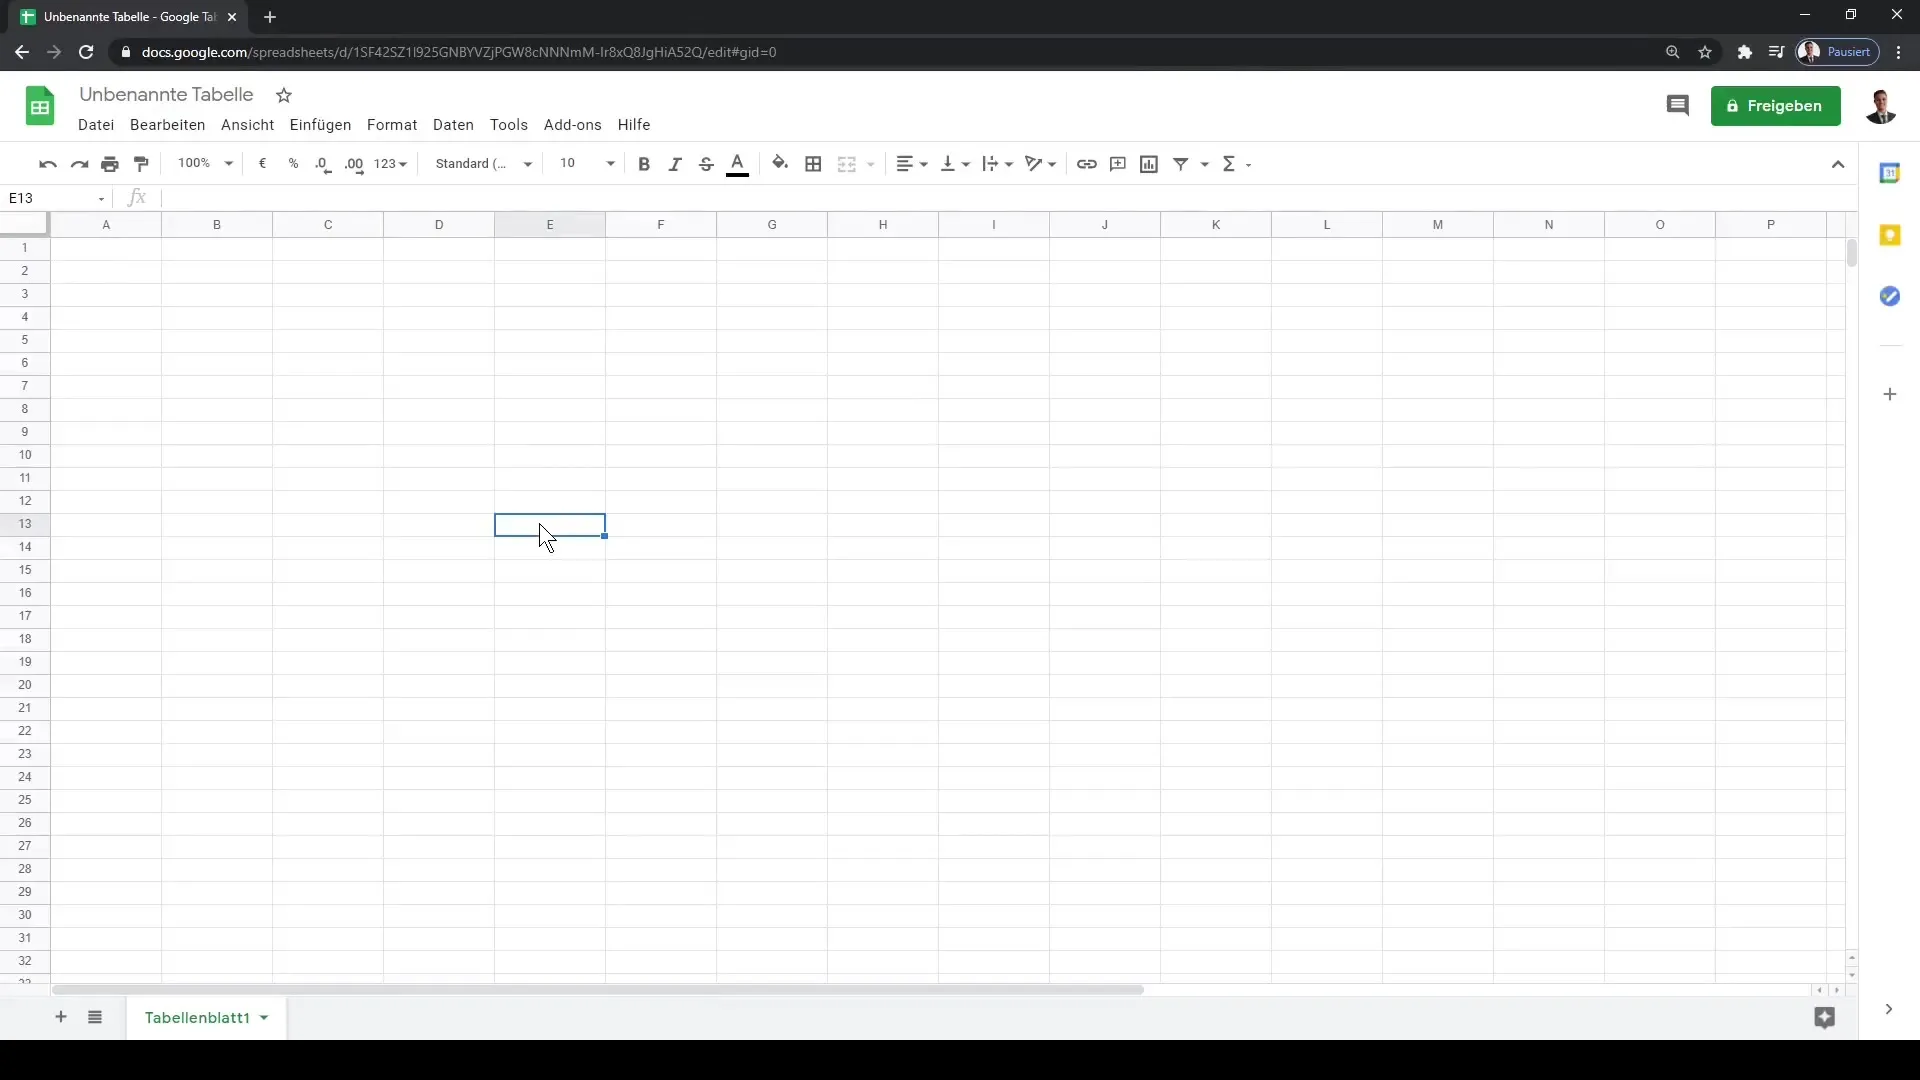Click the merge cells icon
The width and height of the screenshot is (1920, 1080).
point(847,164)
